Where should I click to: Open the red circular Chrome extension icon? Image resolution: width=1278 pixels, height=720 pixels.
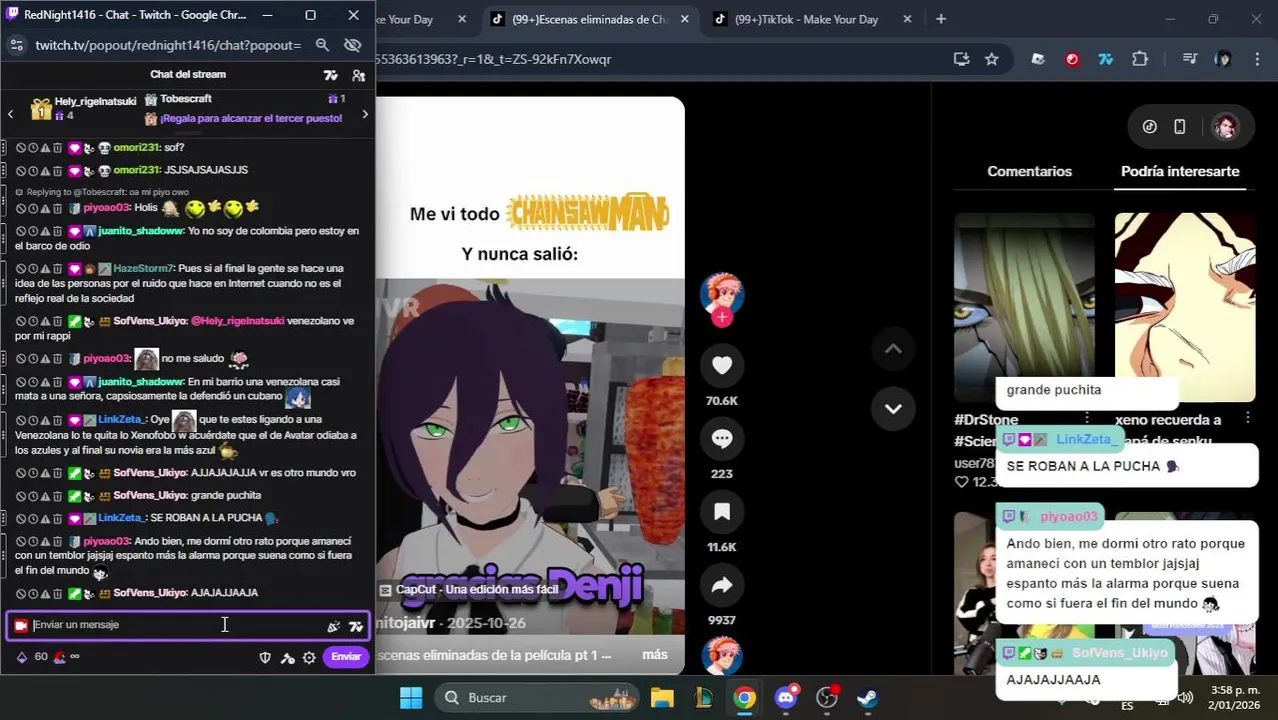[x=1072, y=59]
